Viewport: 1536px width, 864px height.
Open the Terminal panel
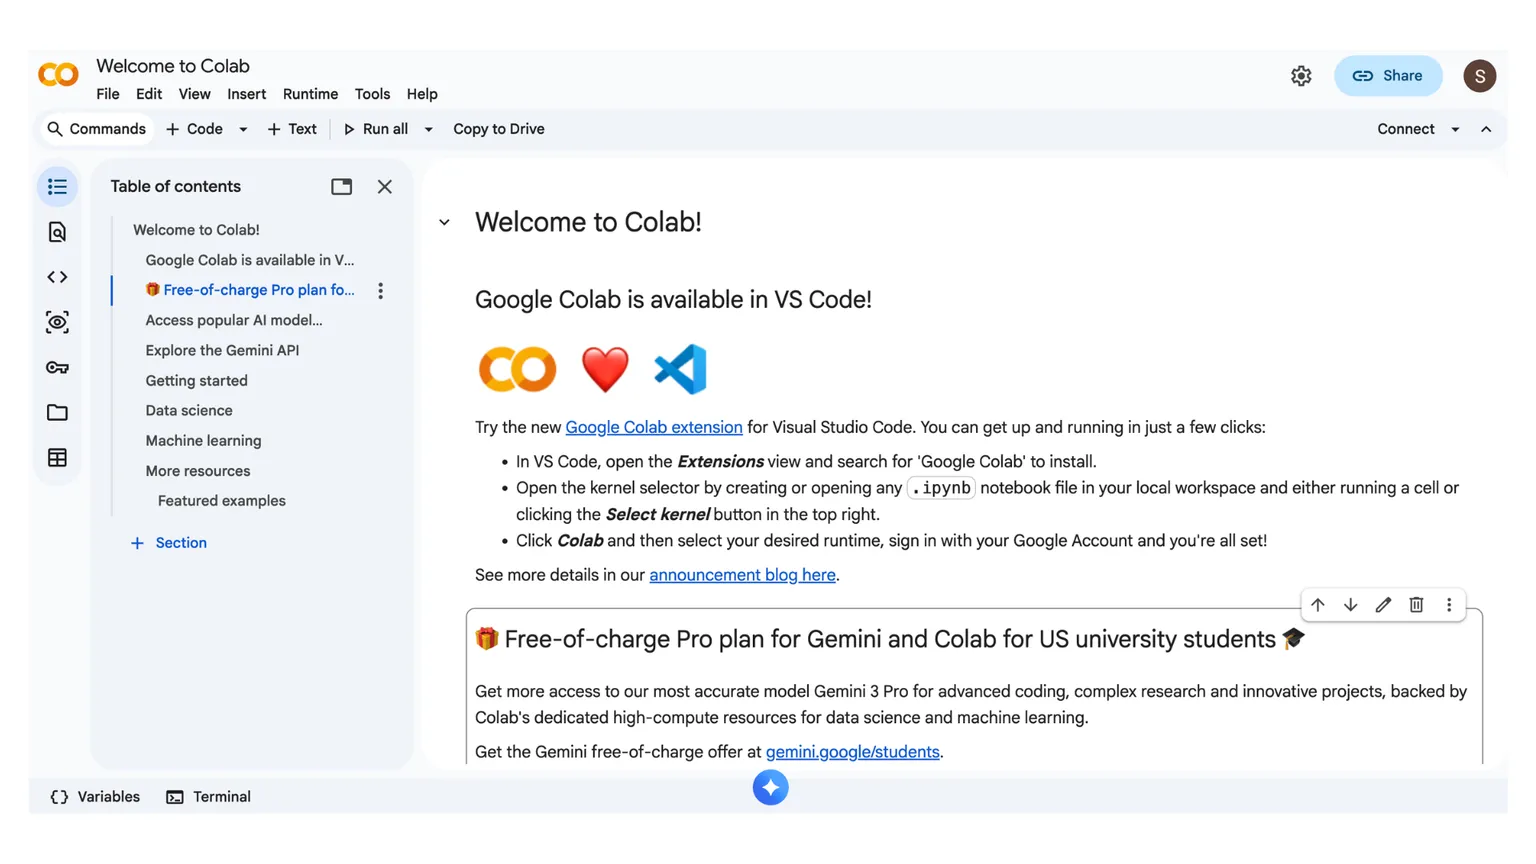click(208, 797)
